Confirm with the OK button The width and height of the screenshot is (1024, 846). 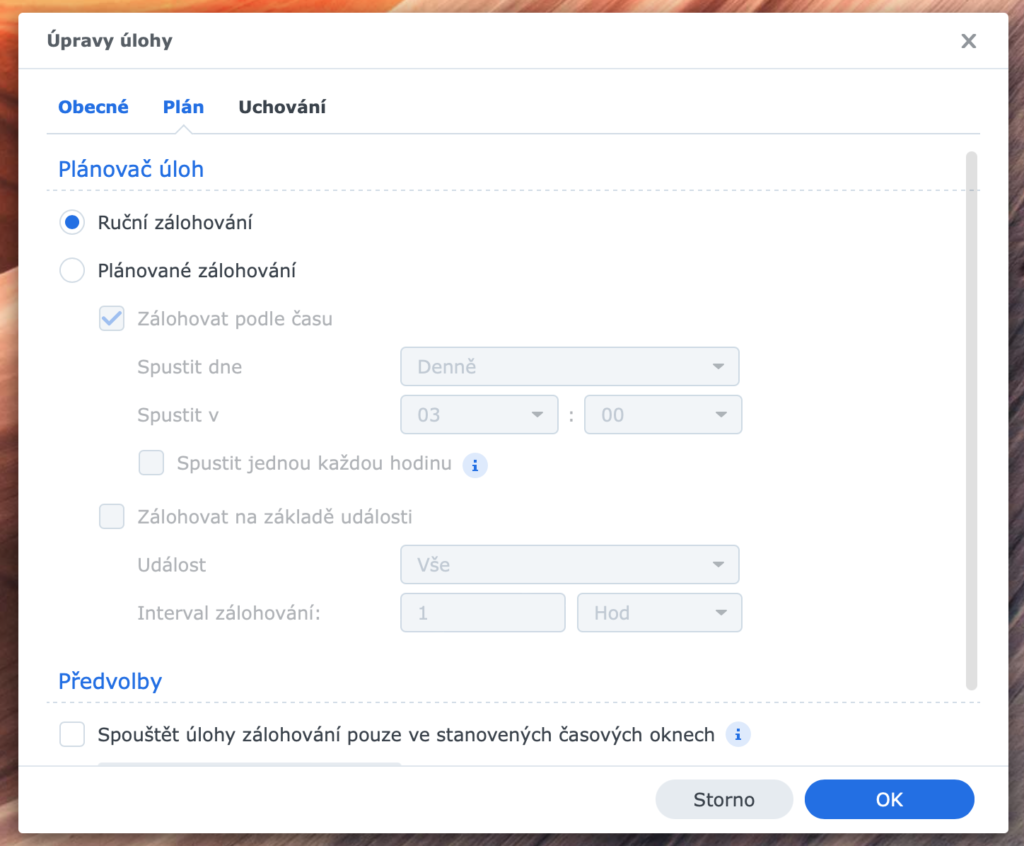[889, 799]
